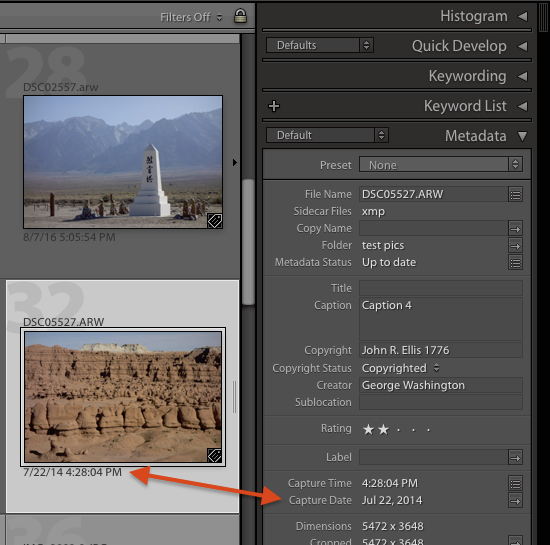Screen dimensions: 550x545
Task: Click the arrow icon beside Copy Name
Action: pyautogui.click(x=515, y=229)
